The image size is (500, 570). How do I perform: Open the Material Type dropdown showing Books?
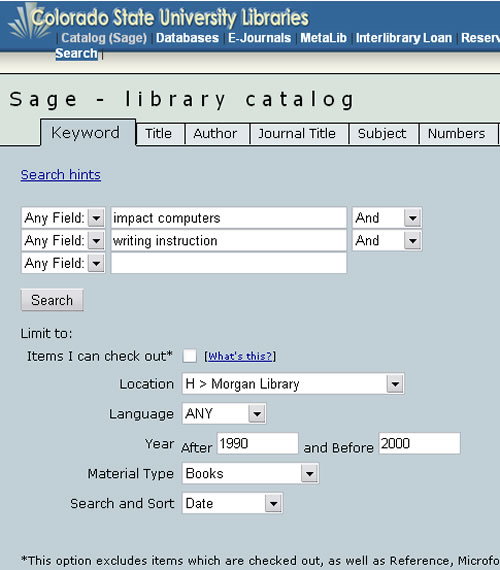coord(251,473)
